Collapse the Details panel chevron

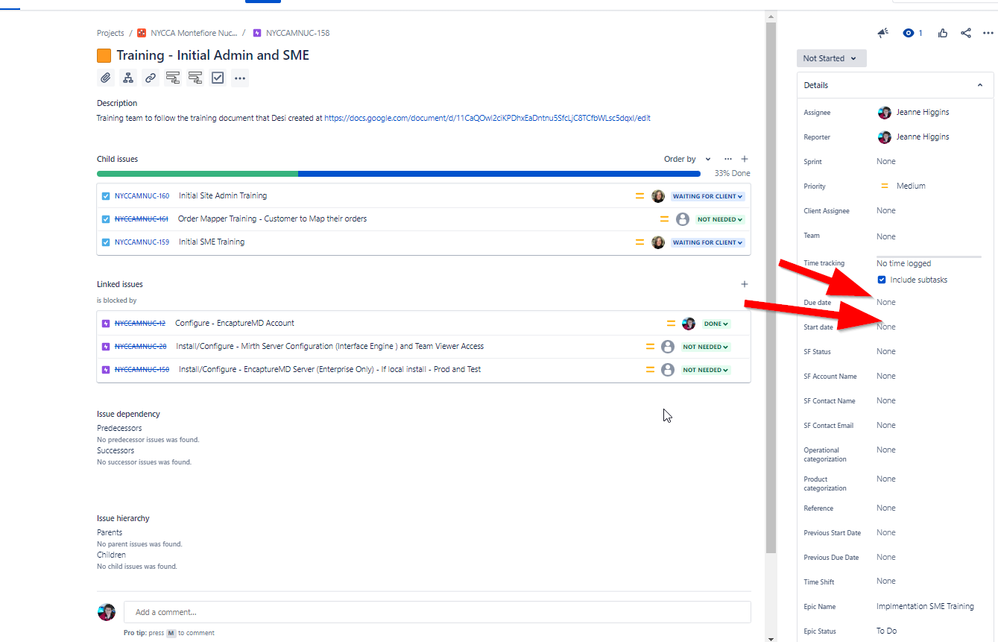pyautogui.click(x=980, y=85)
